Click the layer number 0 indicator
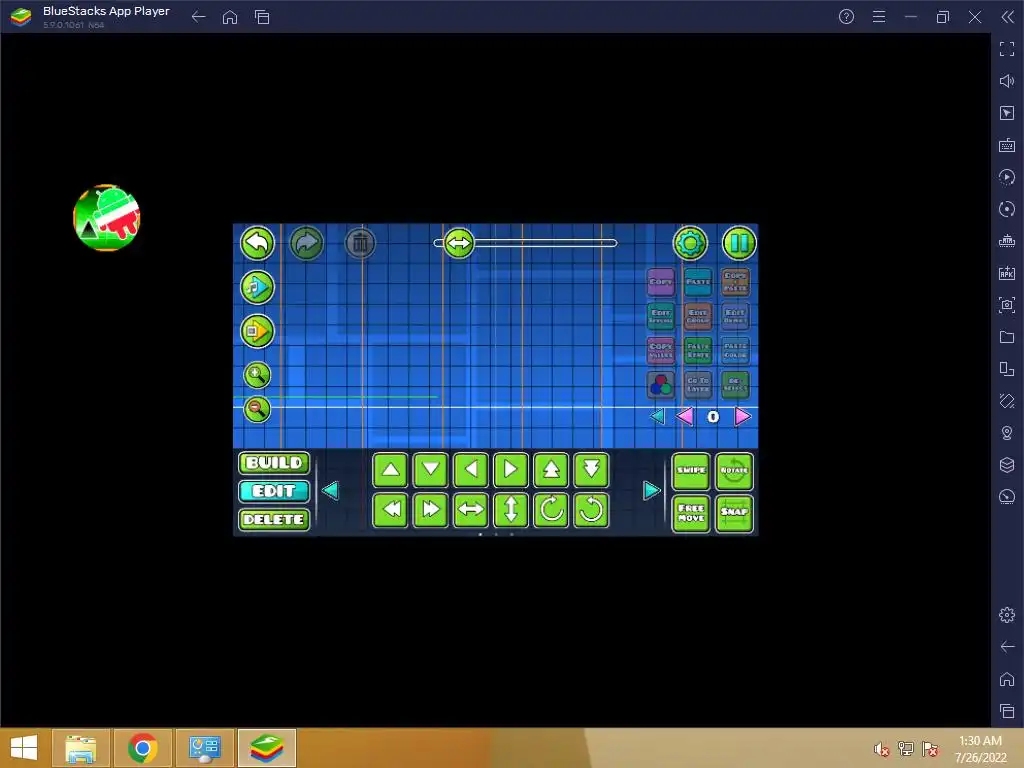The height and width of the screenshot is (768, 1024). click(x=713, y=417)
